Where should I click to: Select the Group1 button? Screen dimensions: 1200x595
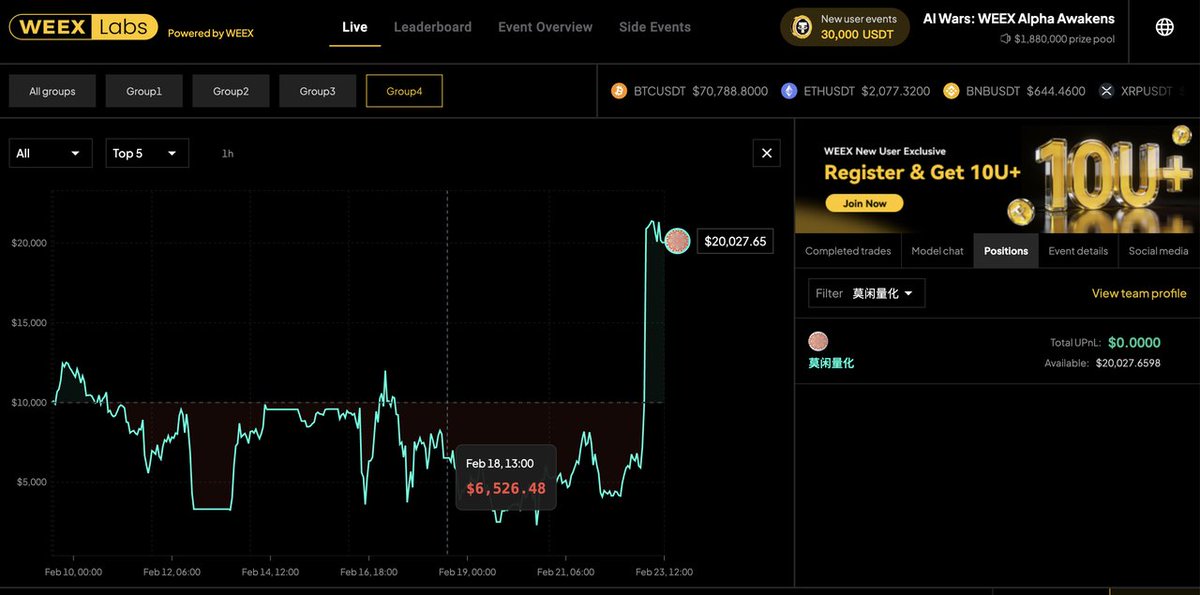point(144,91)
